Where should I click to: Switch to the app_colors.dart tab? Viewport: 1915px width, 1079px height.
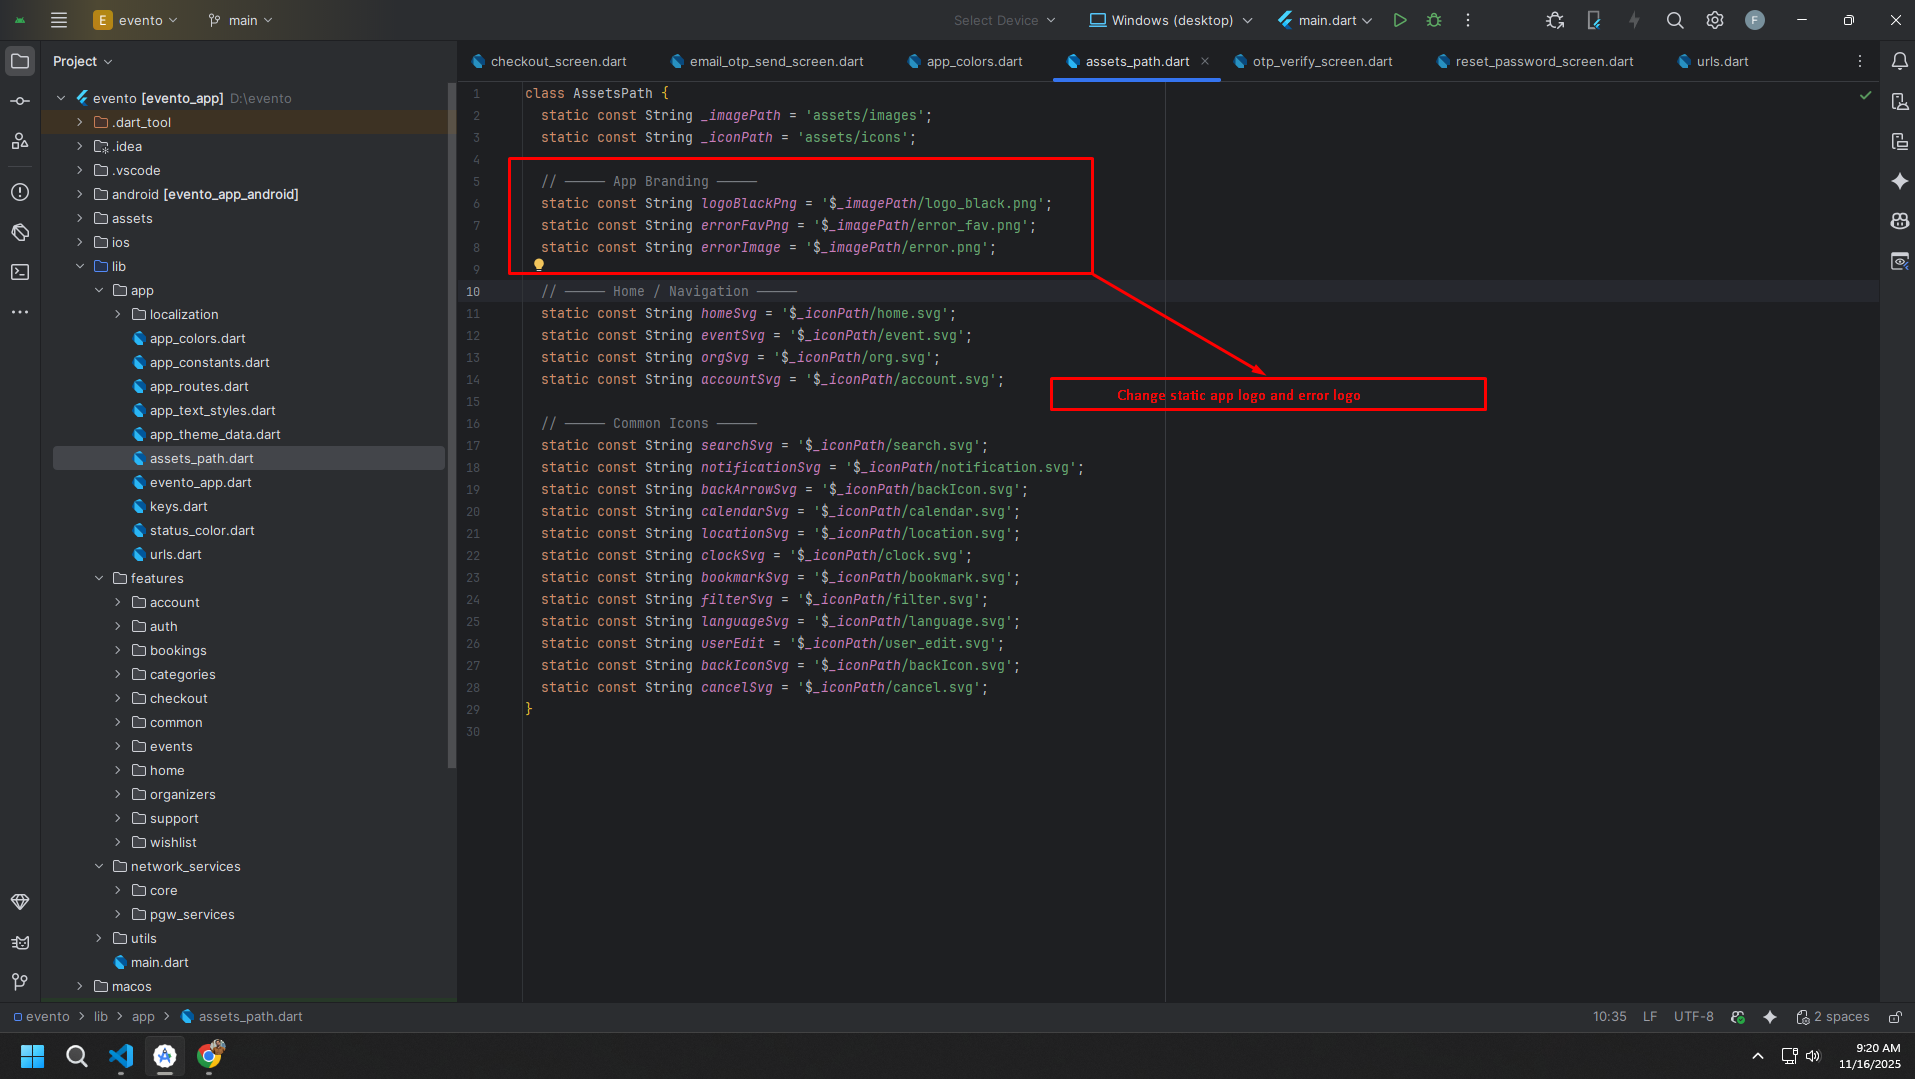[973, 61]
